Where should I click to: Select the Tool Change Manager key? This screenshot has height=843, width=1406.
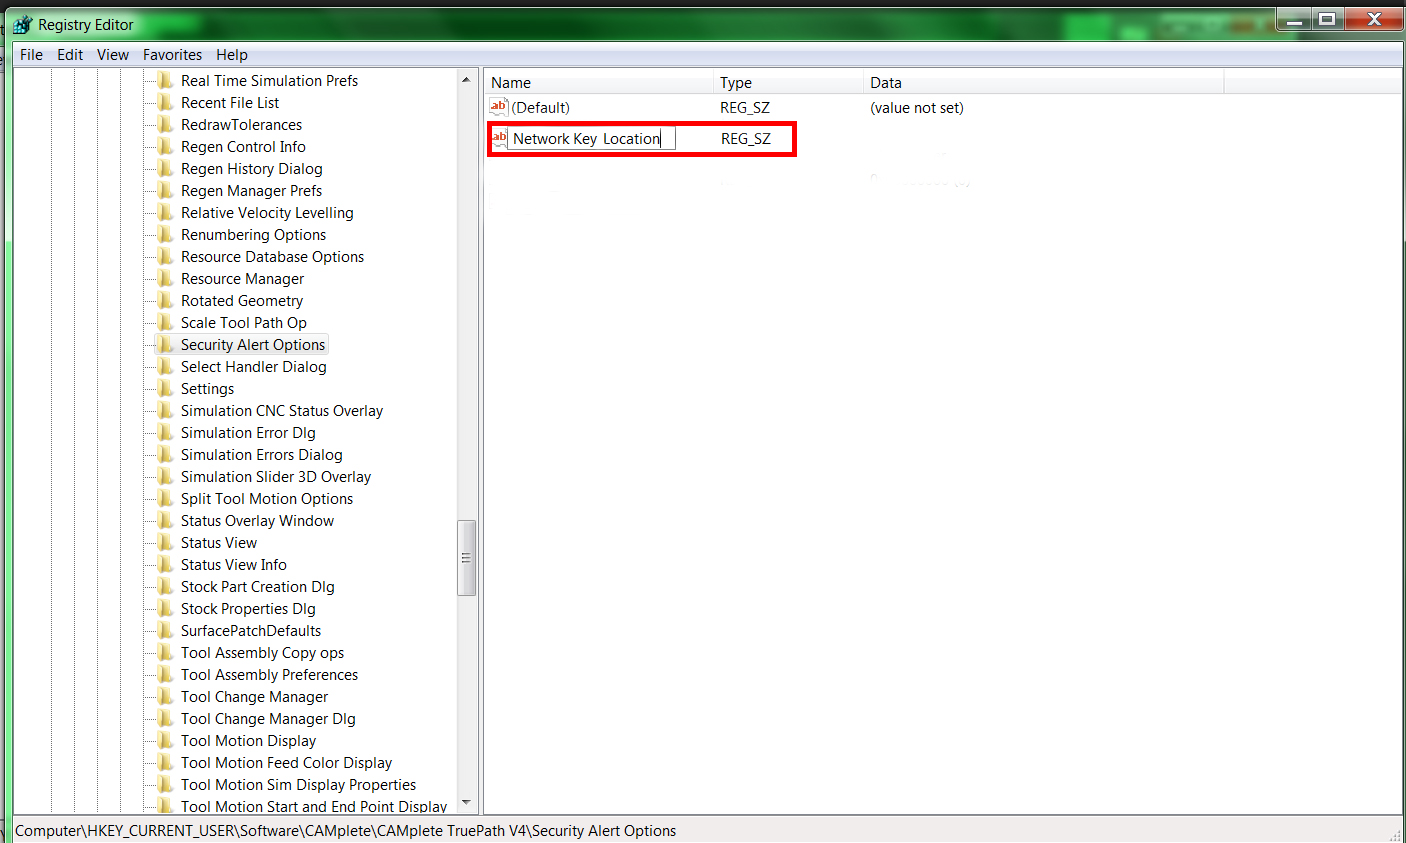(254, 697)
